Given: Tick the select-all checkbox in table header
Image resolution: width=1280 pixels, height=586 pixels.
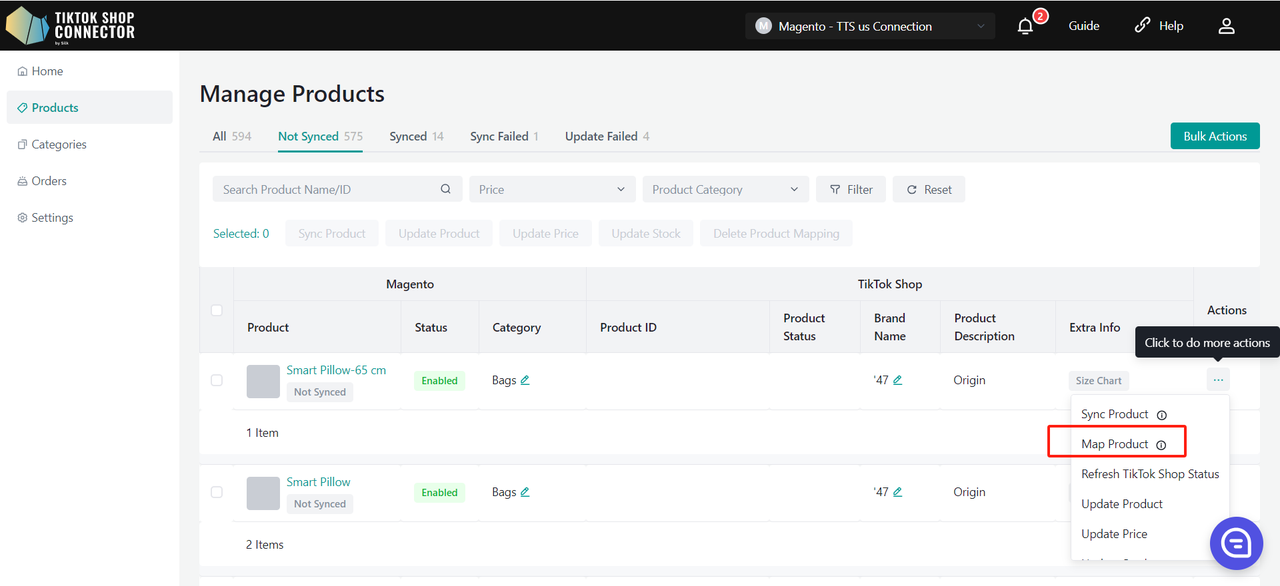Looking at the screenshot, I should [x=217, y=310].
